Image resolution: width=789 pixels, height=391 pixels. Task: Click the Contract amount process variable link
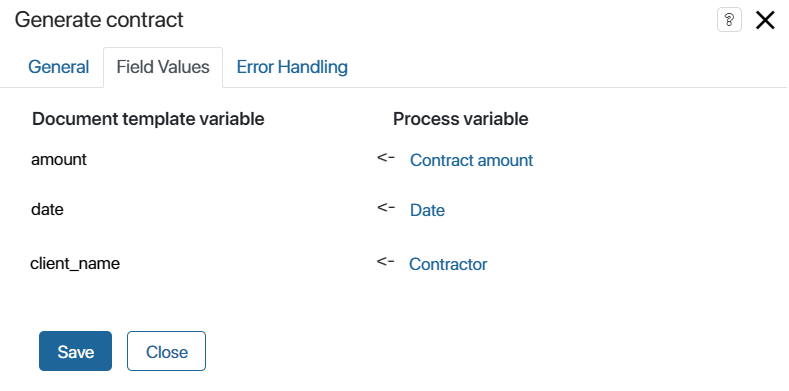tap(471, 160)
